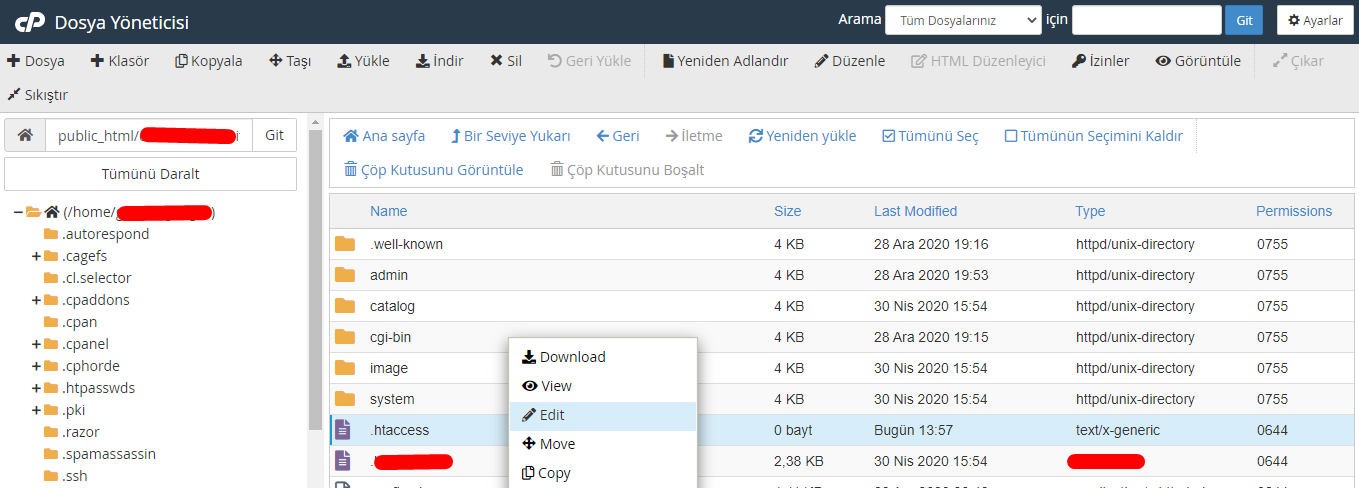
Task: Select .spamassassin in folder tree
Action: pyautogui.click(x=108, y=454)
